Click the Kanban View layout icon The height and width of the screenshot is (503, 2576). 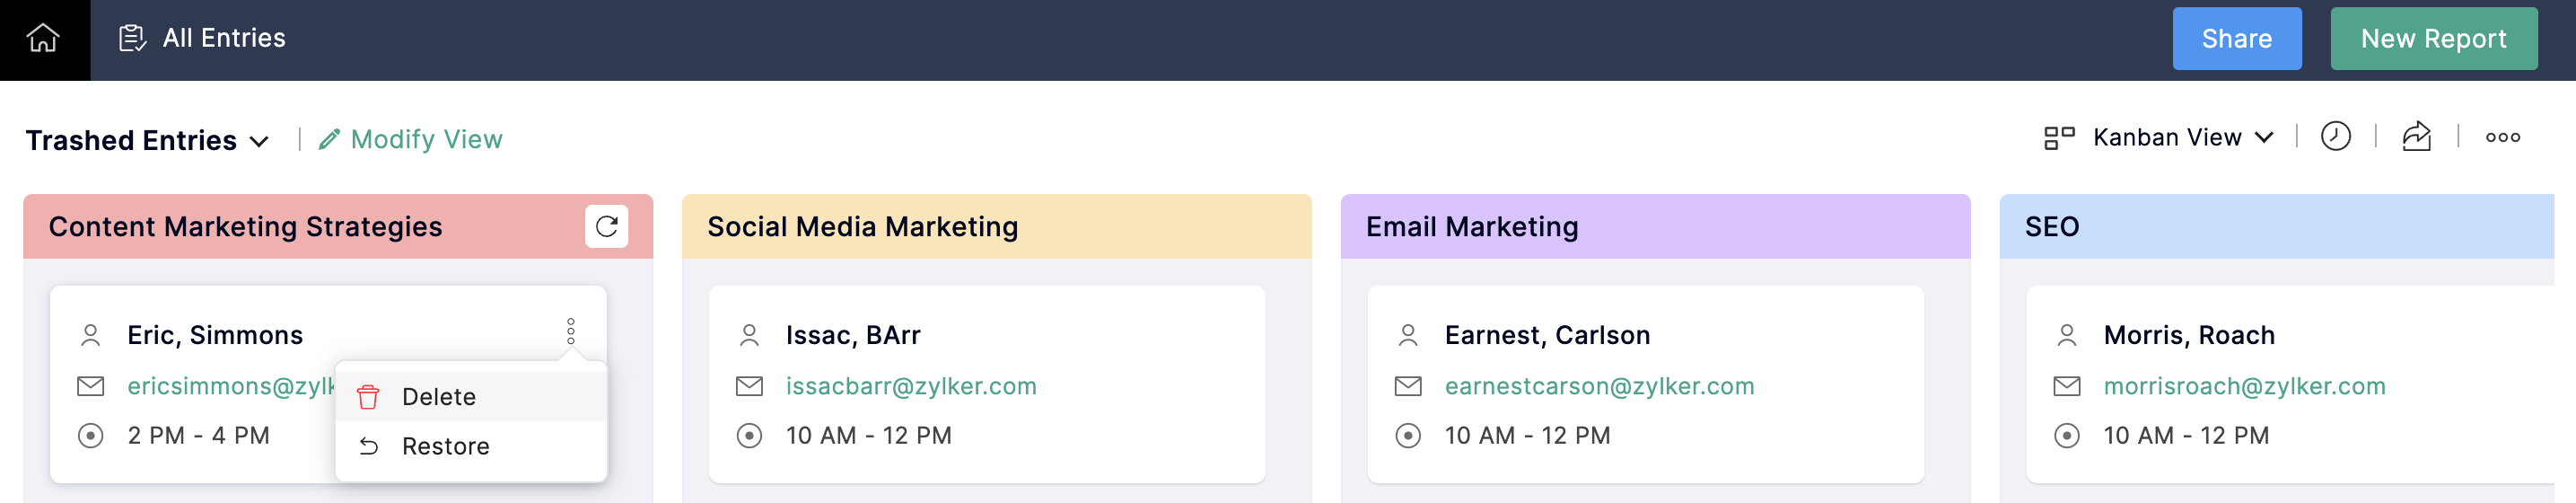2059,137
